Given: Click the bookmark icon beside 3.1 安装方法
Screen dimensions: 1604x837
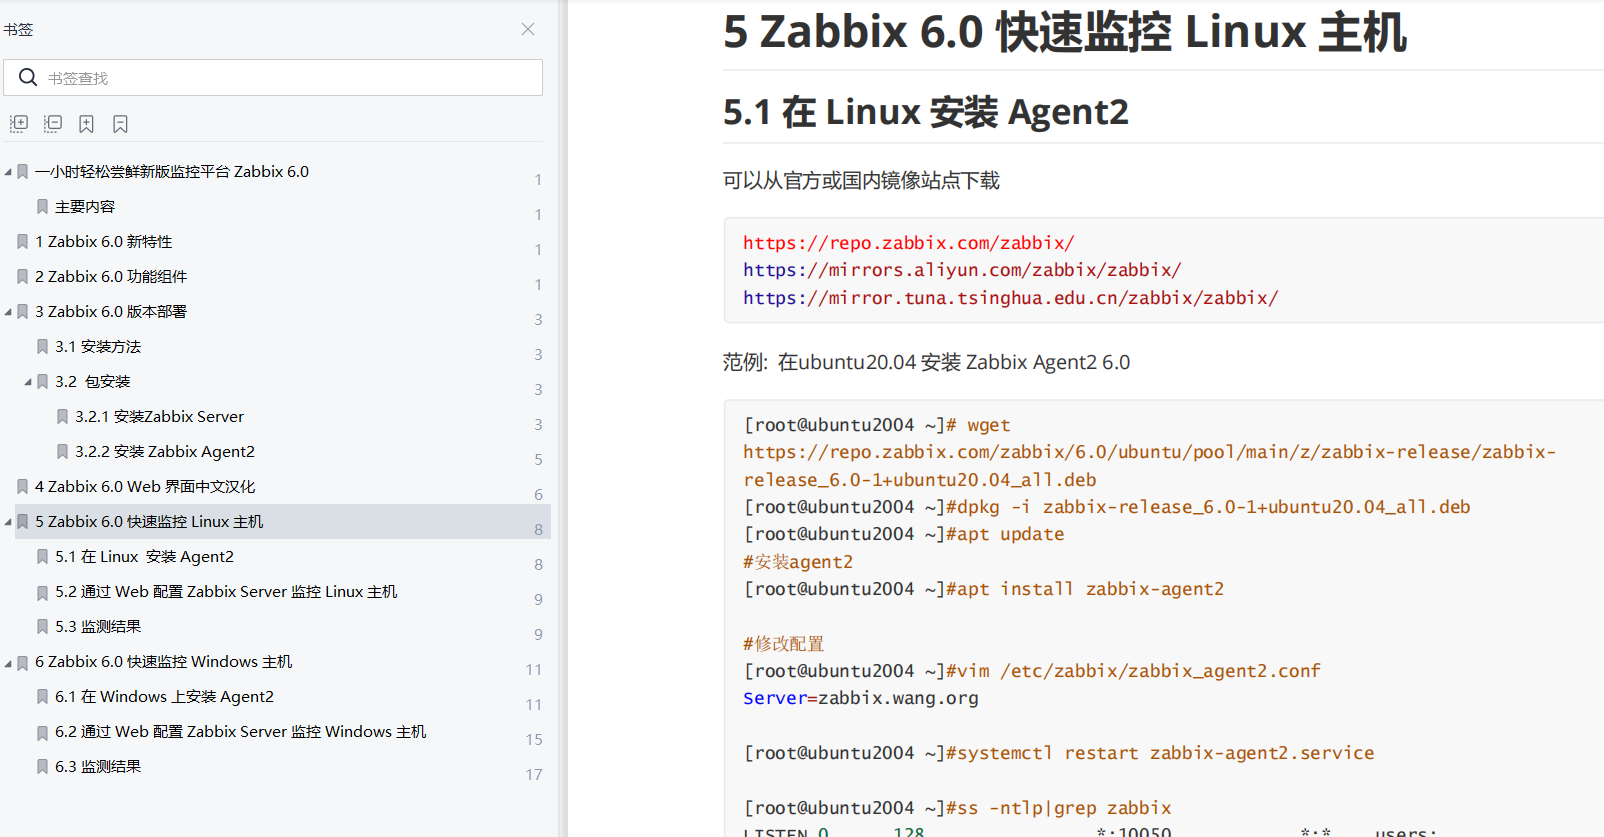Looking at the screenshot, I should tap(42, 347).
